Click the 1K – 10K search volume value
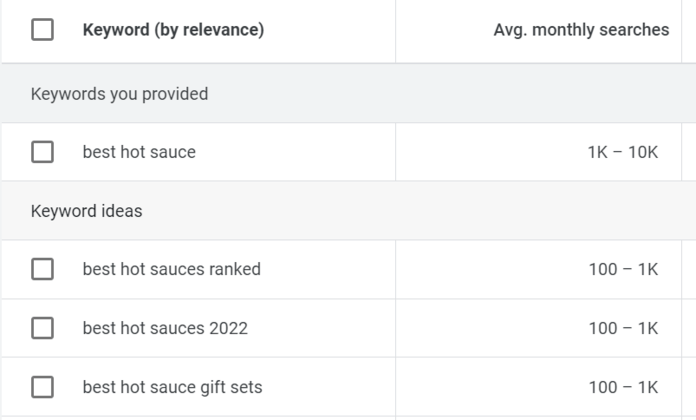The width and height of the screenshot is (696, 420). pyautogui.click(x=623, y=152)
